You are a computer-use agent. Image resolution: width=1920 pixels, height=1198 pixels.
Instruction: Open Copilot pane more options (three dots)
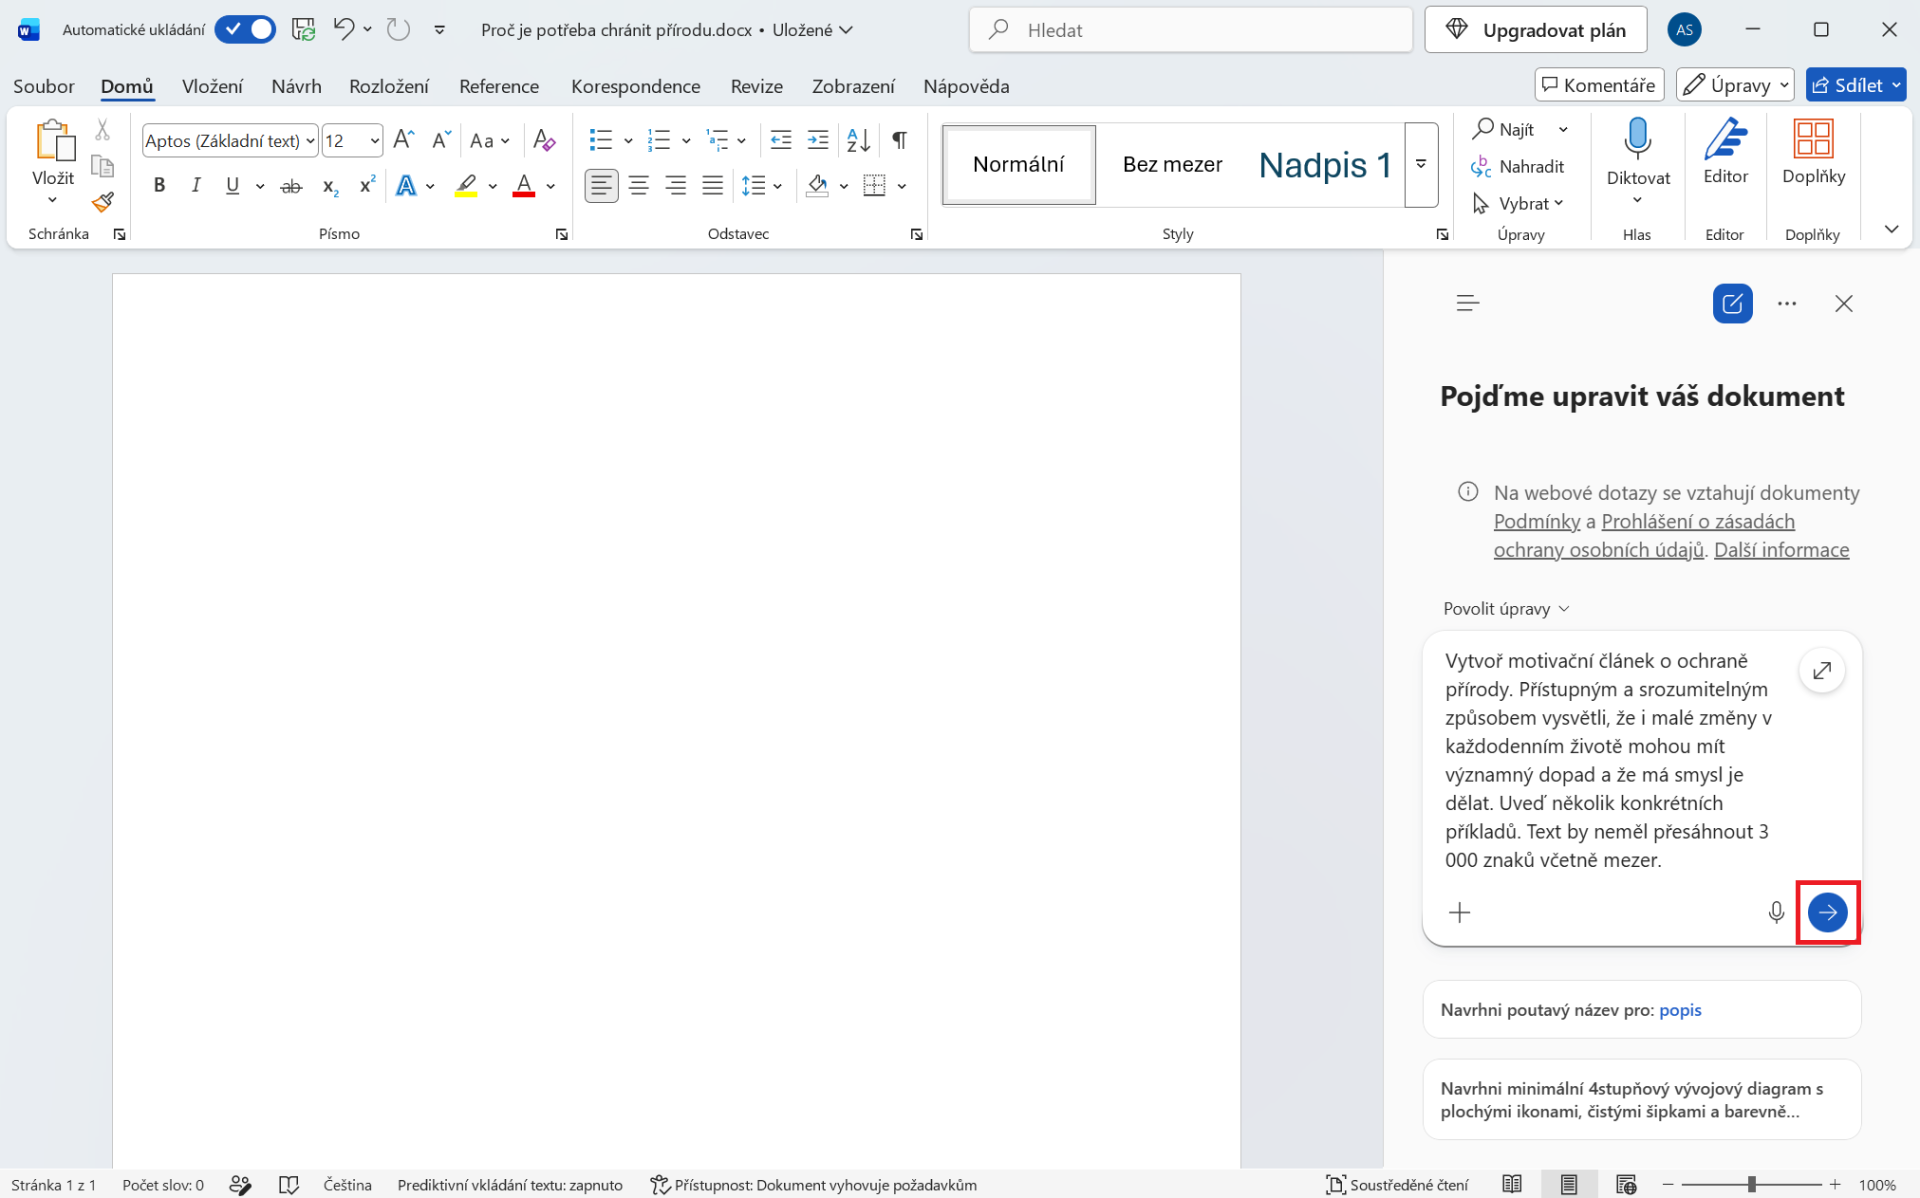point(1787,303)
